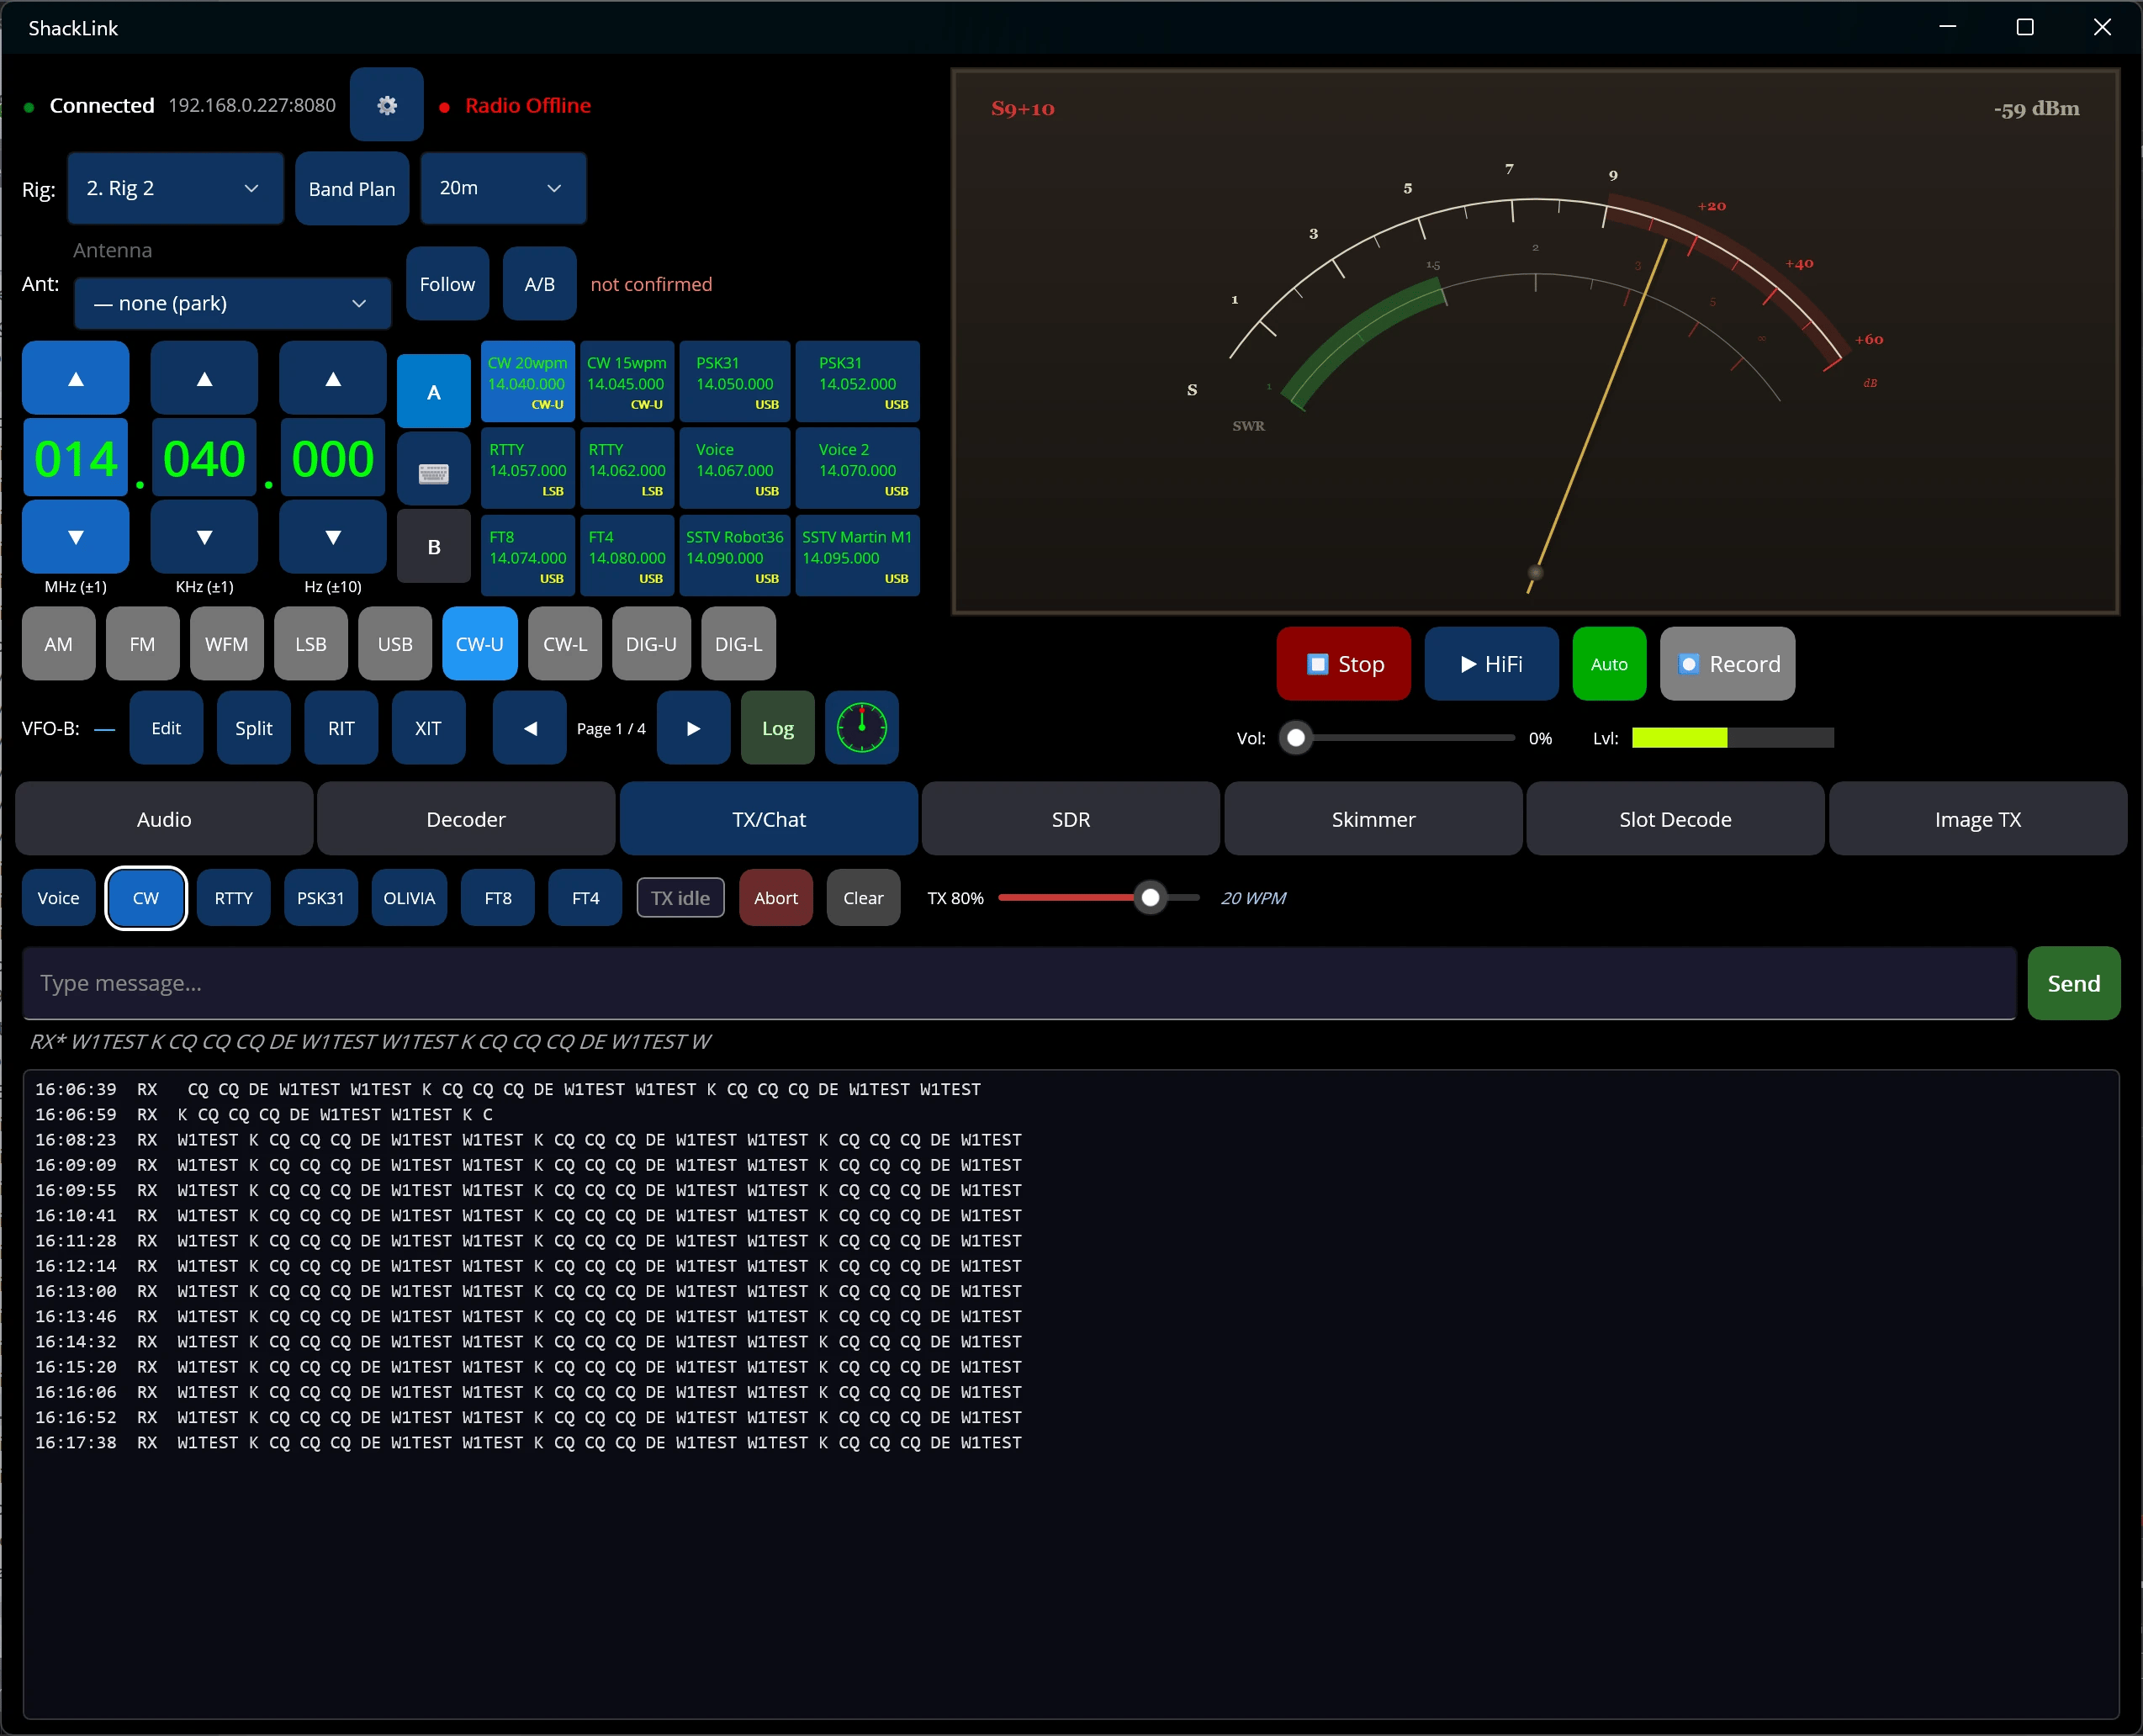Open the antenna none (park) dropdown
Image resolution: width=2143 pixels, height=1736 pixels.
click(x=232, y=303)
